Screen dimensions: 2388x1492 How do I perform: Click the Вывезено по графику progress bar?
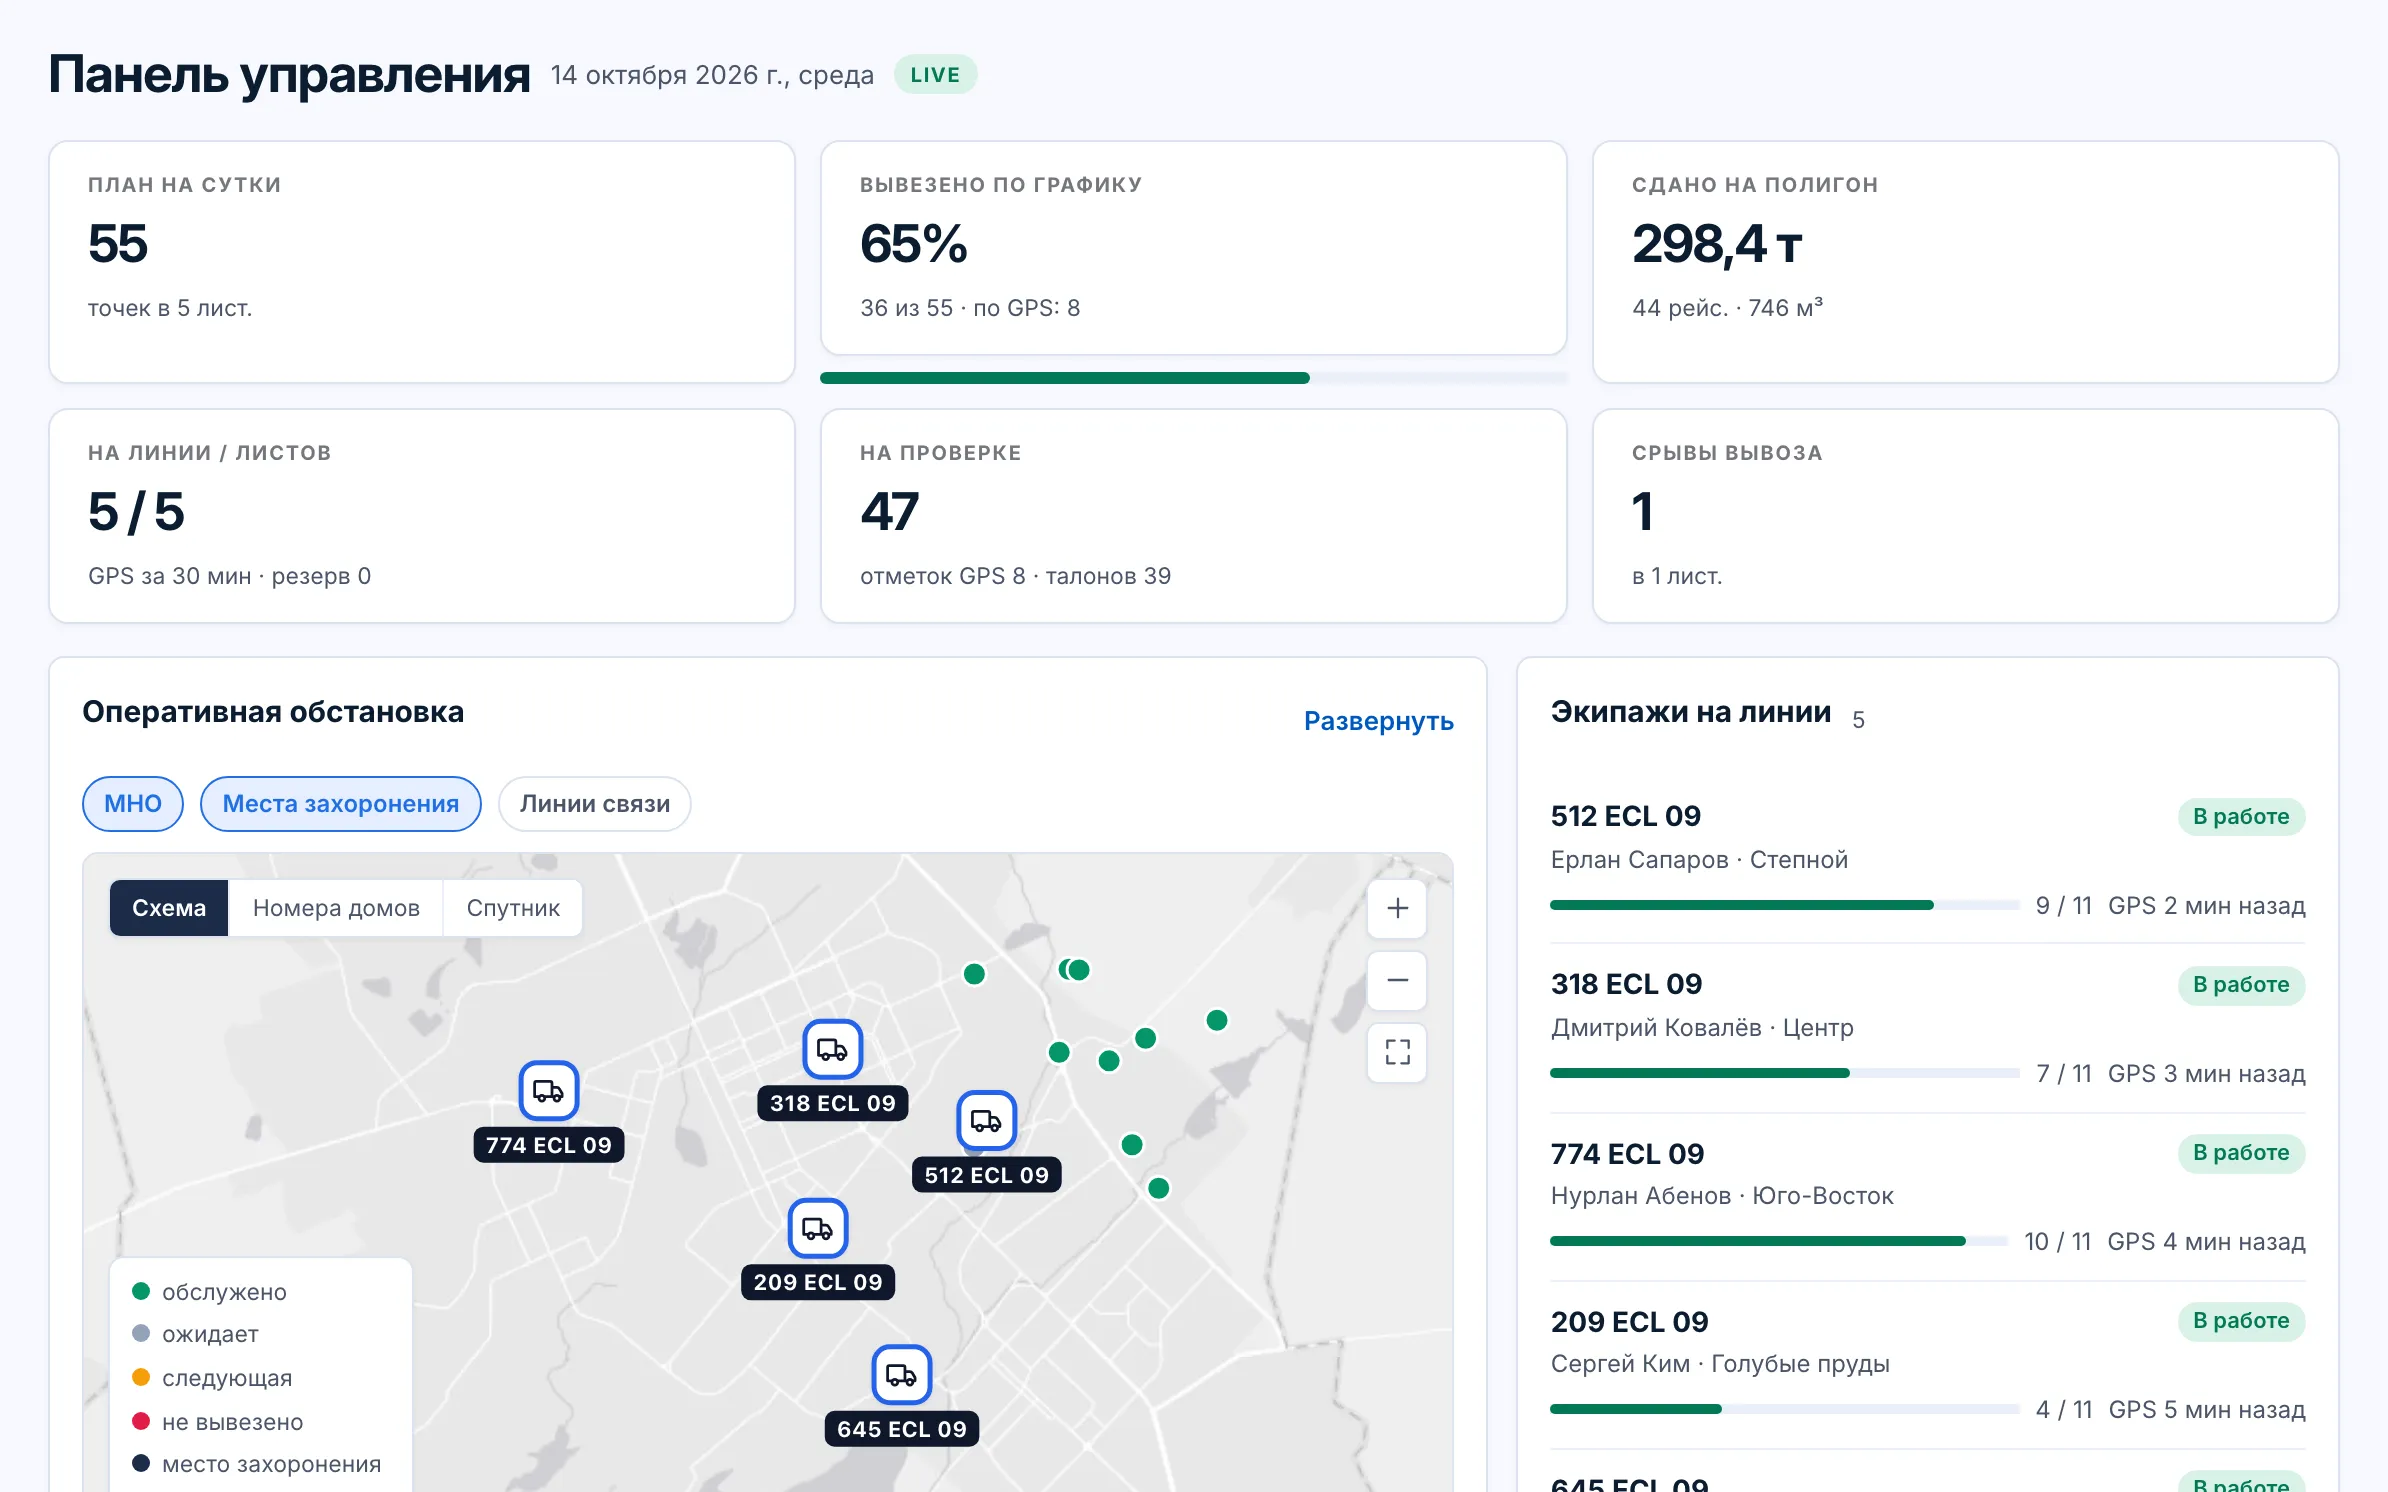(x=1193, y=378)
